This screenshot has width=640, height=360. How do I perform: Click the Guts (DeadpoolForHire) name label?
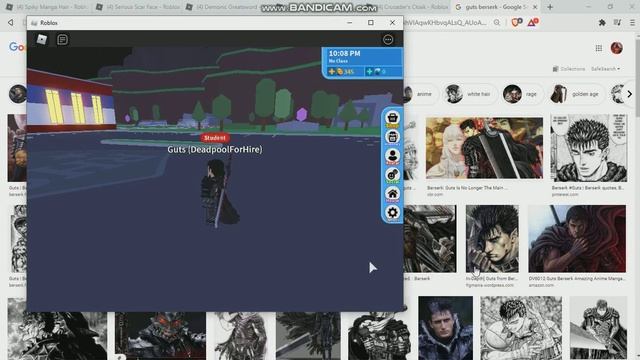coord(215,149)
